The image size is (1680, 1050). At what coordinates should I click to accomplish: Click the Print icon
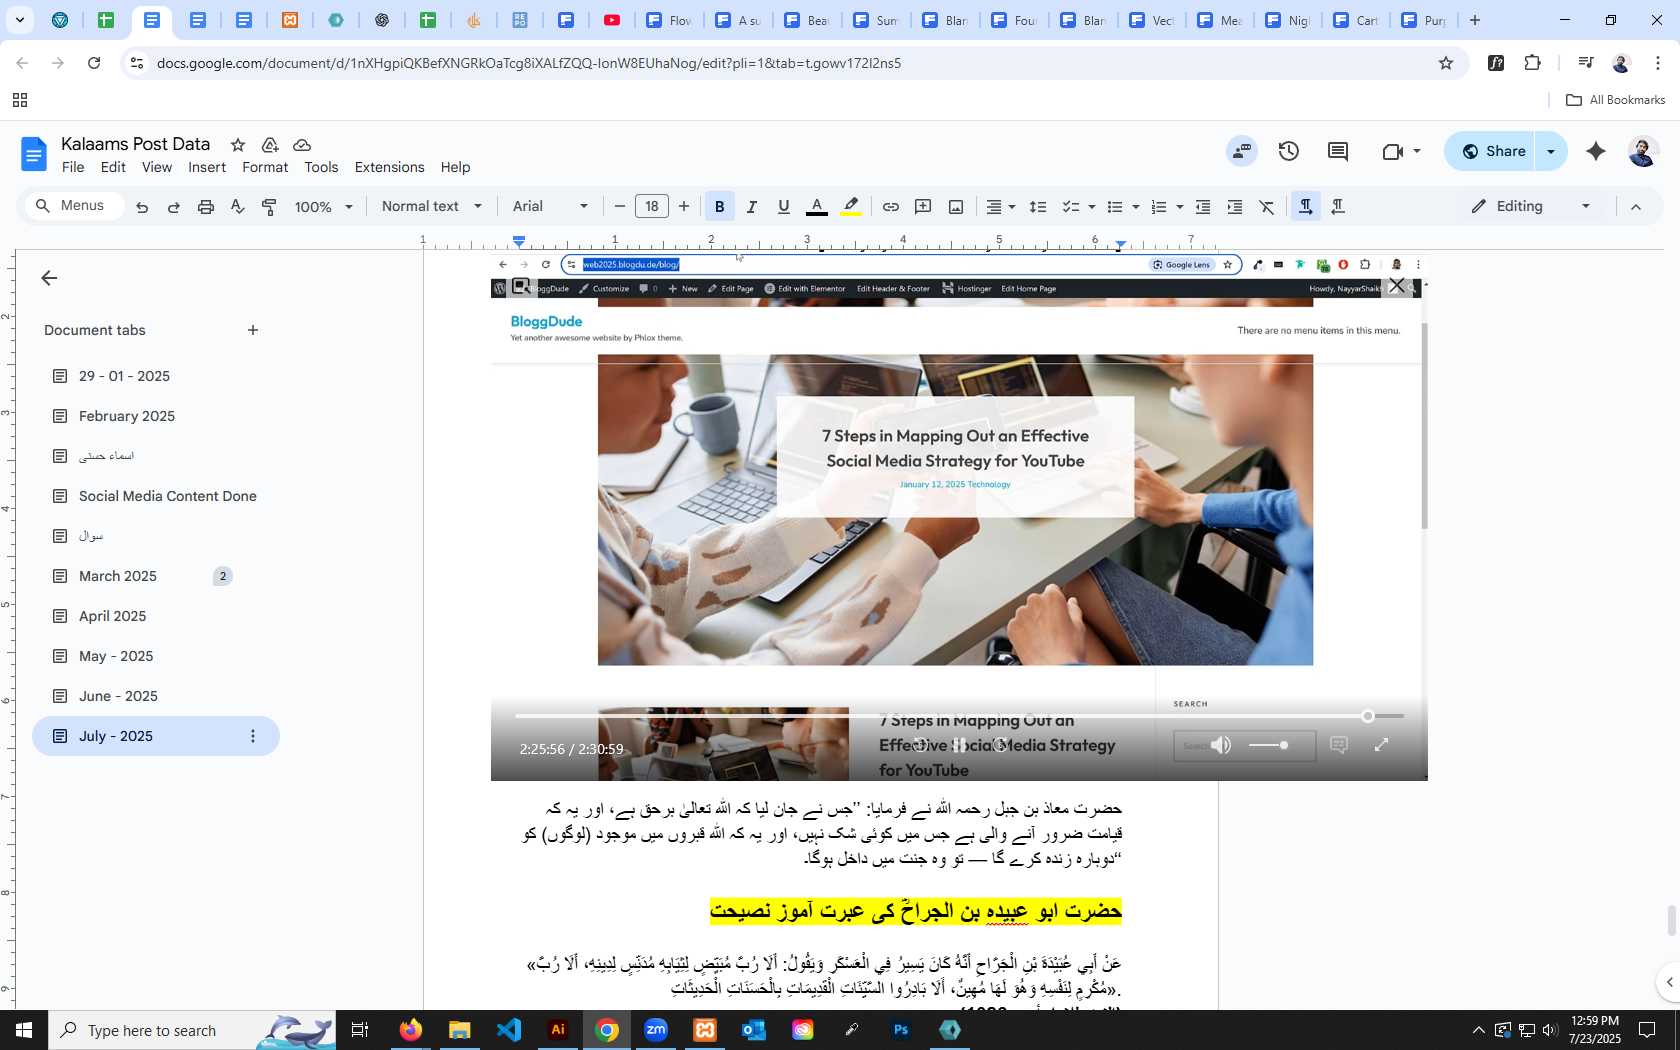pyautogui.click(x=206, y=207)
